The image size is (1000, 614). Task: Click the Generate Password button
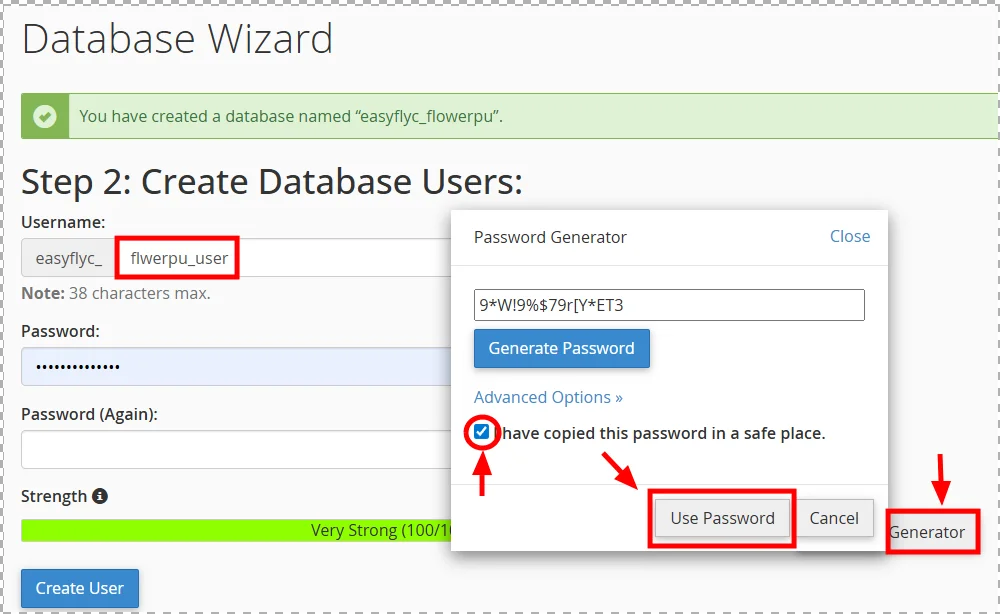[x=561, y=348]
